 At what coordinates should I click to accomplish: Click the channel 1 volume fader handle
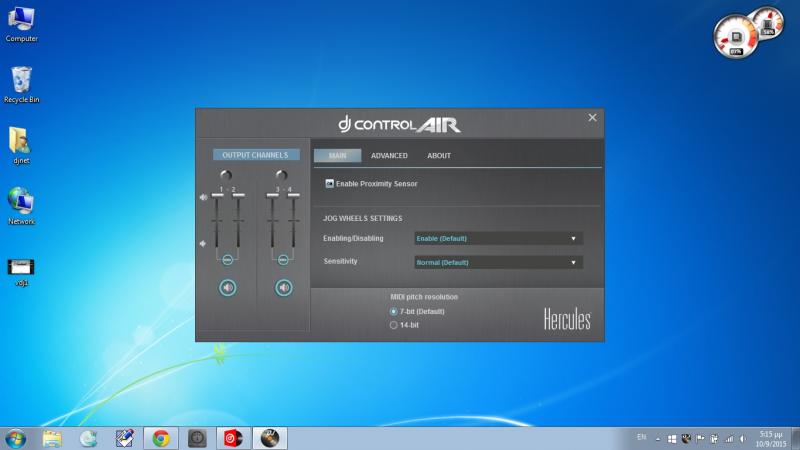[x=217, y=196]
